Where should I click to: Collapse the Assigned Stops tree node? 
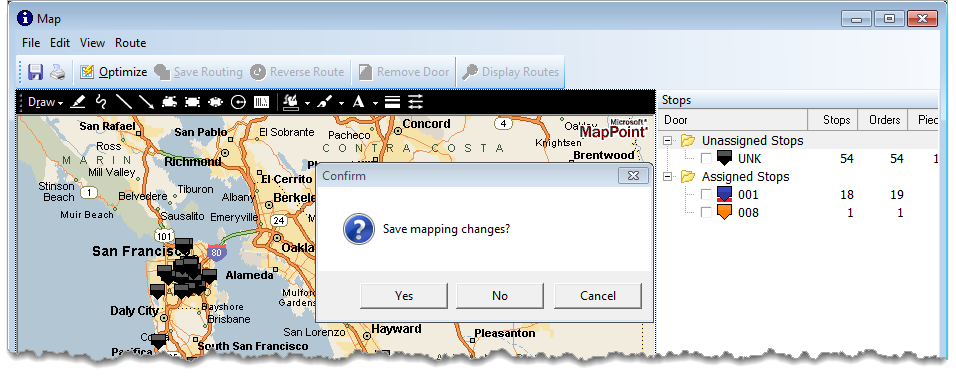[669, 177]
